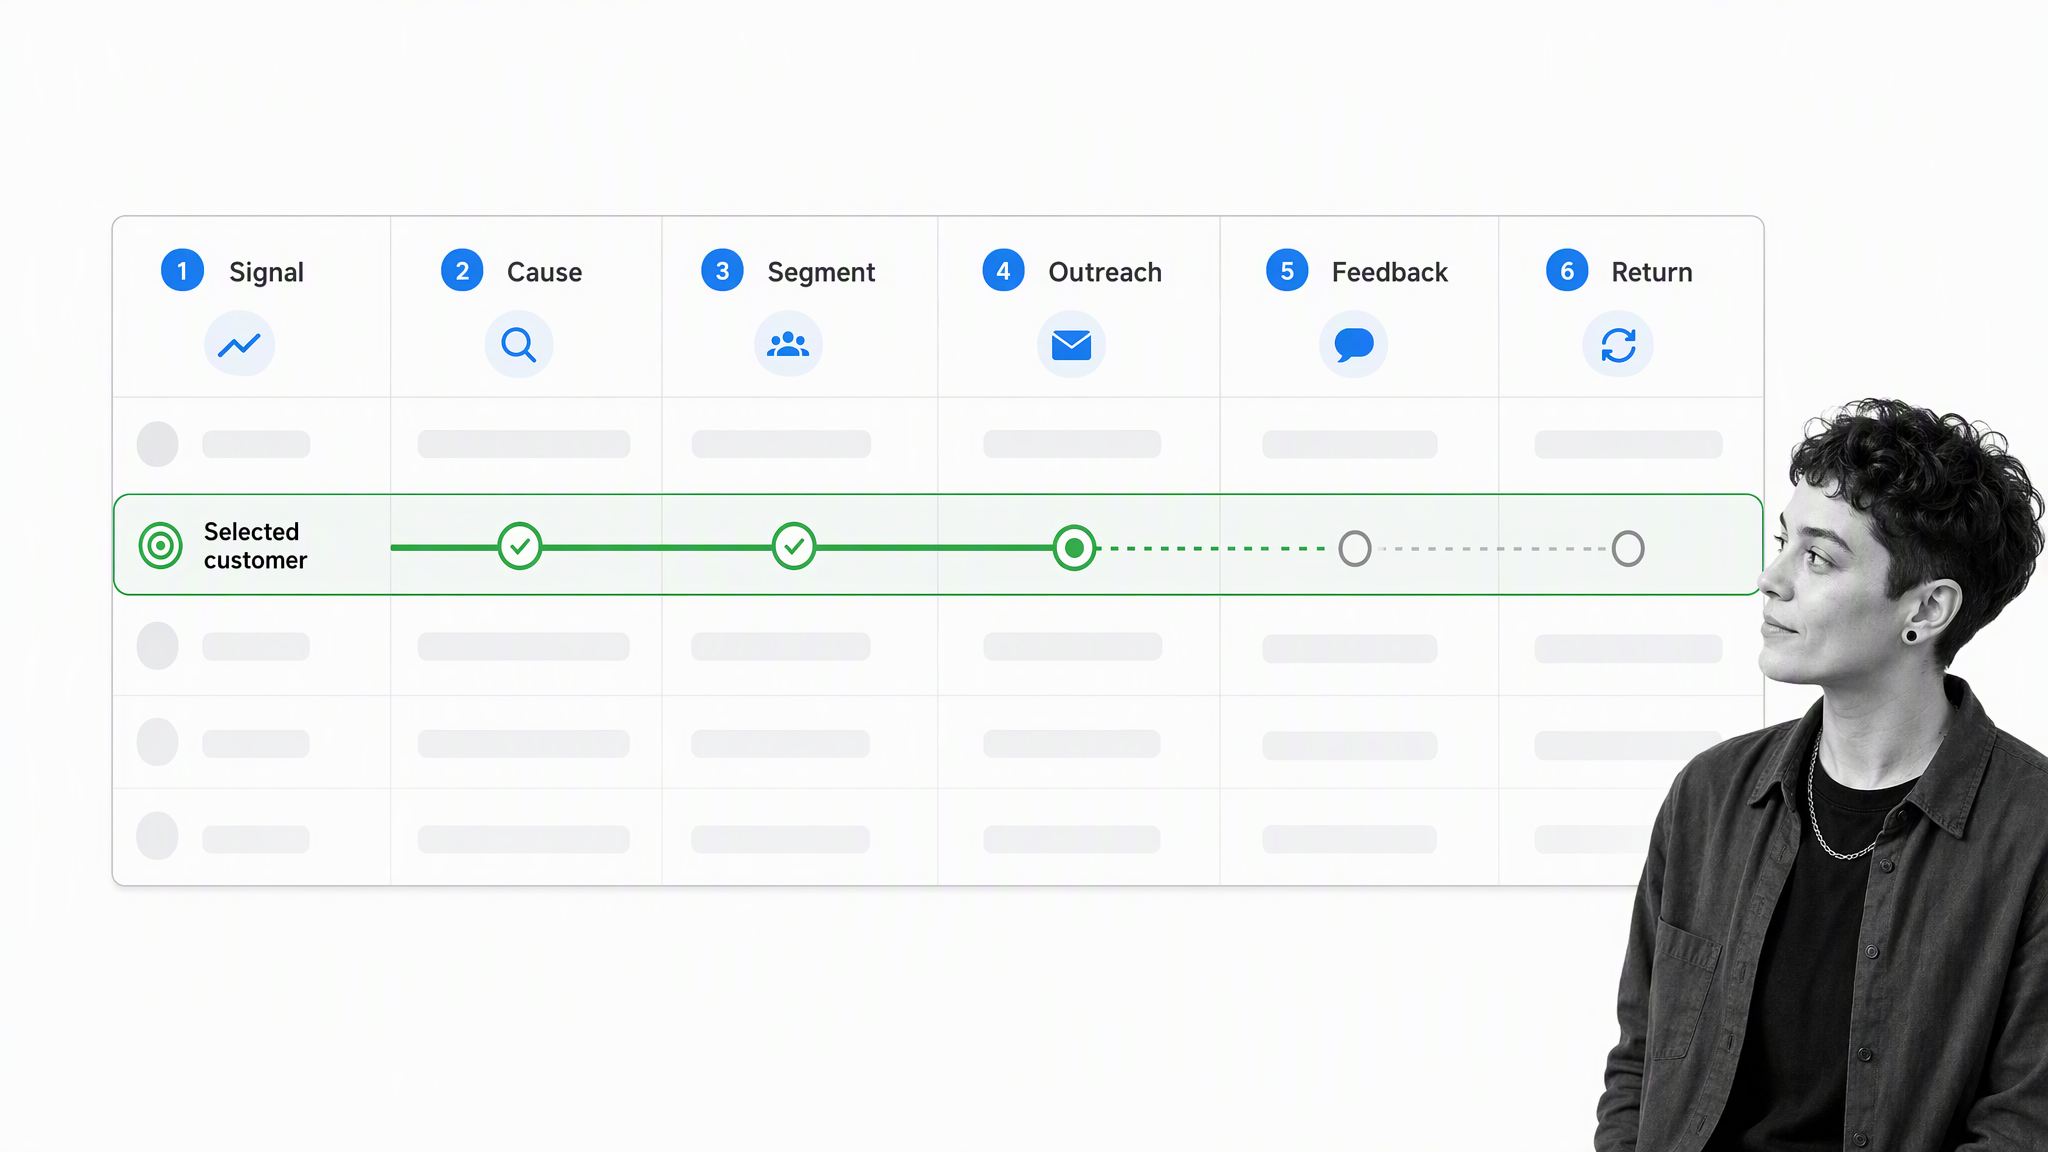Select step number 6 badge
The image size is (2048, 1152).
[x=1567, y=270]
